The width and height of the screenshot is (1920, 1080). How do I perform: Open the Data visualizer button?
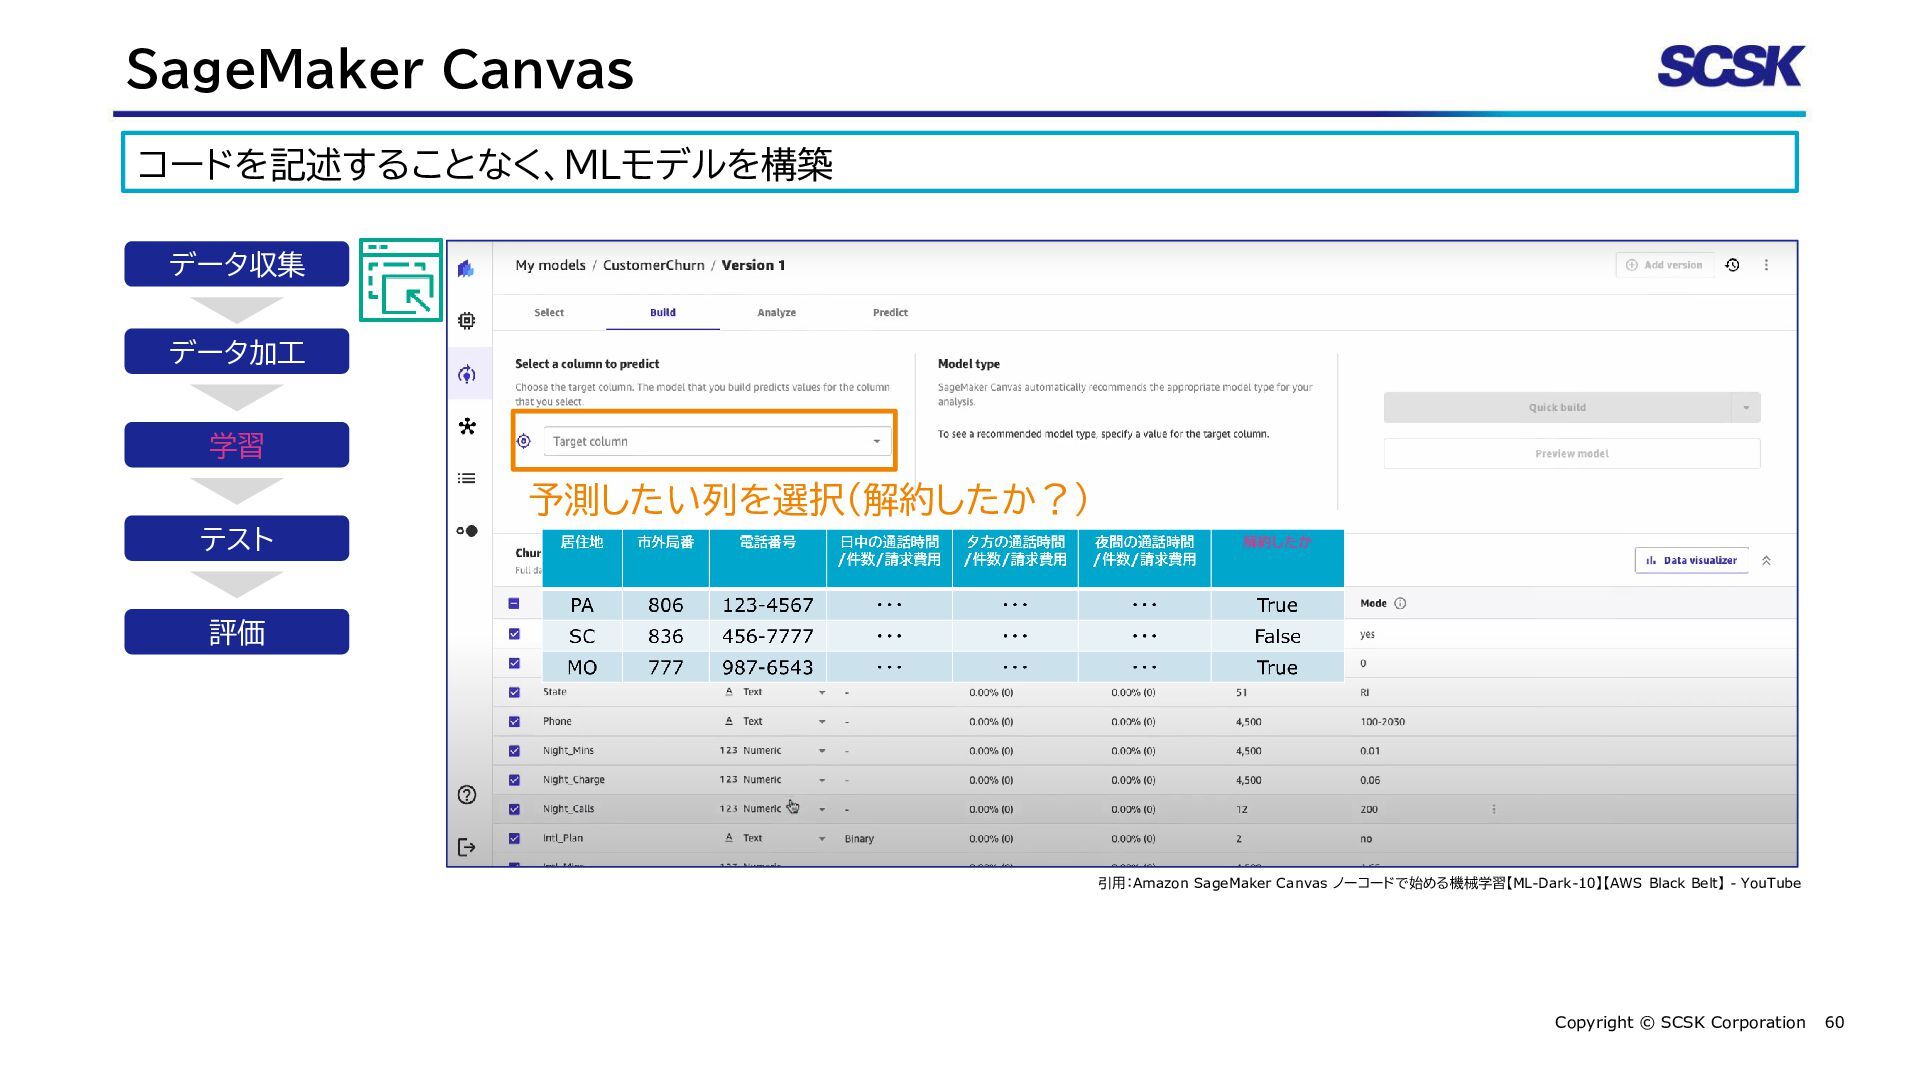(x=1692, y=560)
